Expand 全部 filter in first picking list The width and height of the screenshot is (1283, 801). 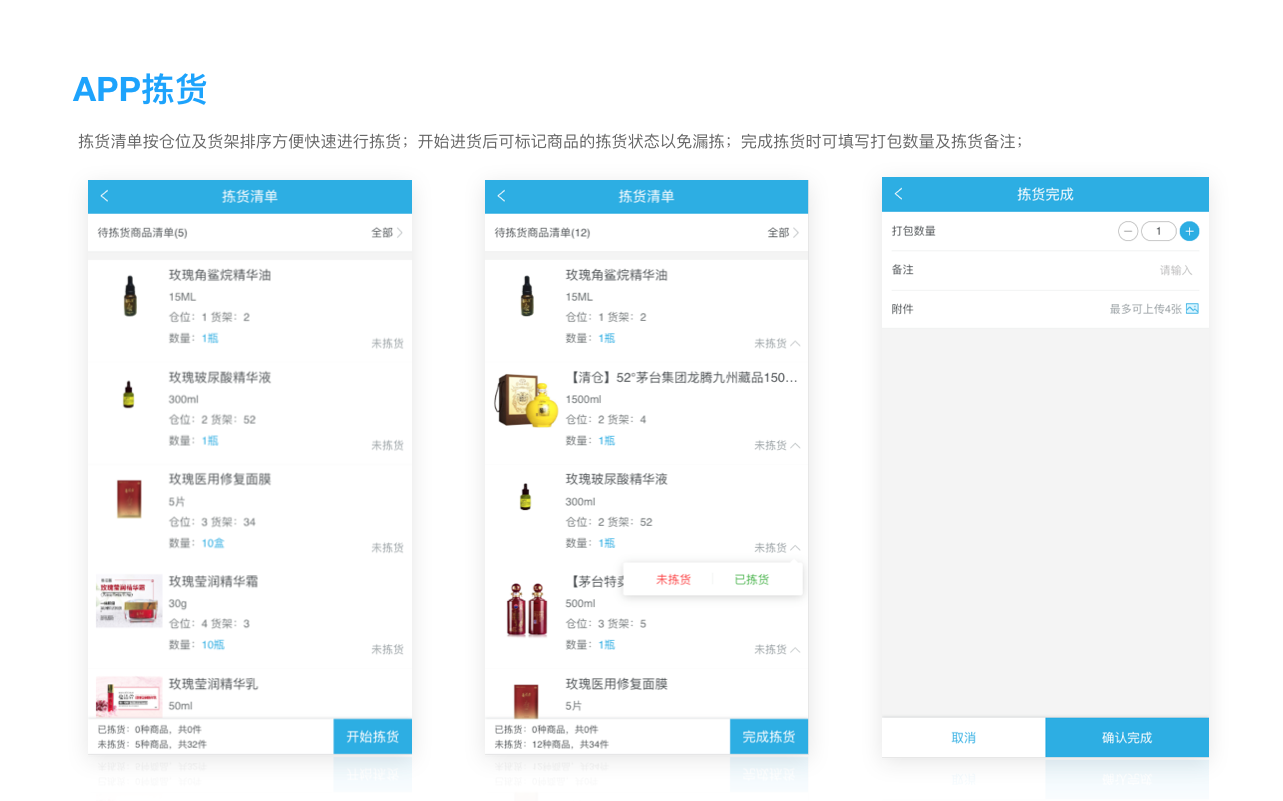(387, 233)
